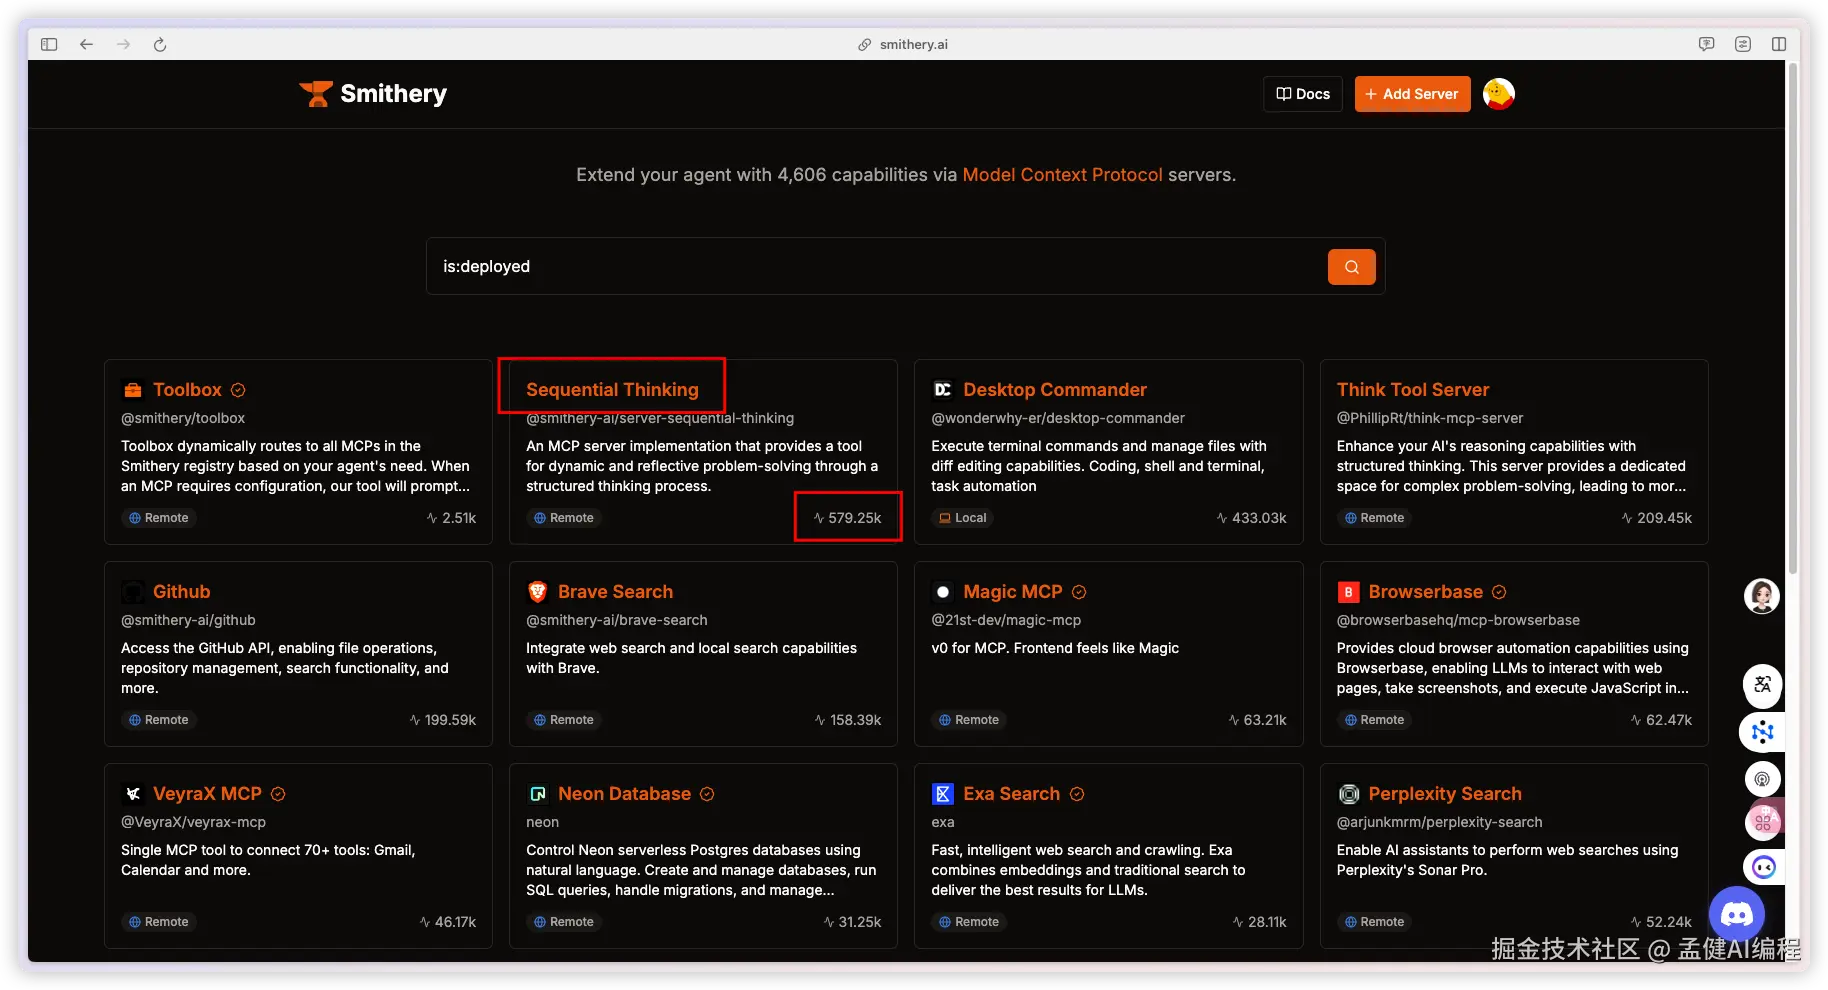This screenshot has width=1828, height=990.
Task: Open the Think Tool Server page
Action: [x=1413, y=390]
